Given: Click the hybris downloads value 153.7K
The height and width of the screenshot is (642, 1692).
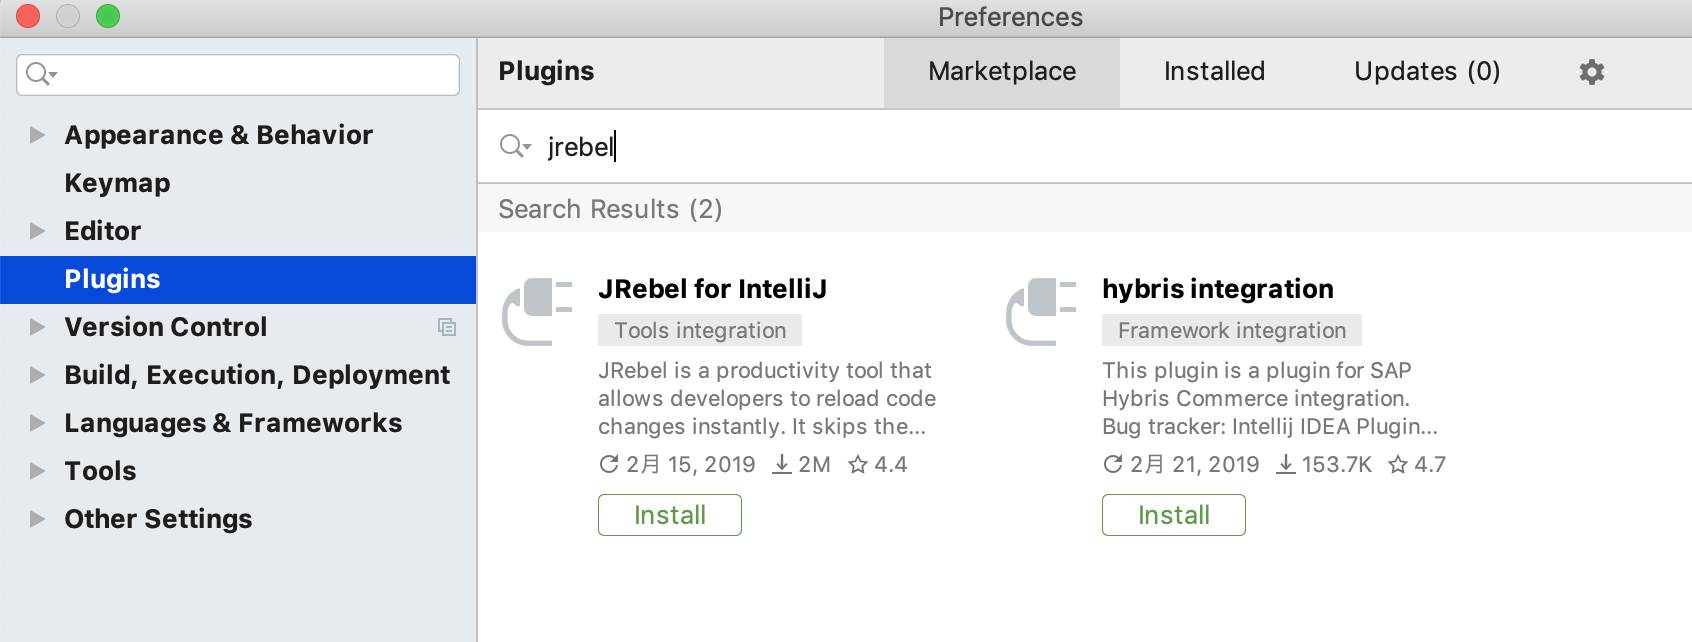Looking at the screenshot, I should [x=1337, y=465].
